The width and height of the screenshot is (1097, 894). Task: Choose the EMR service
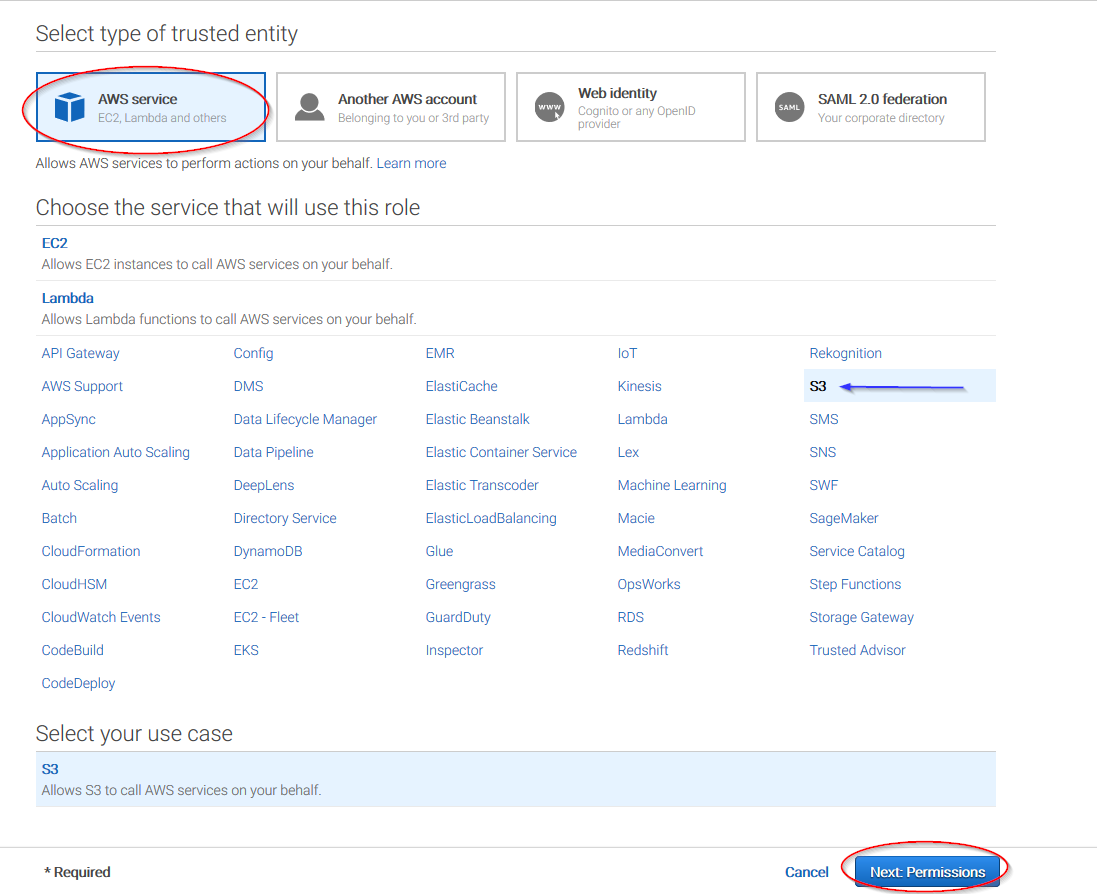[x=440, y=353]
